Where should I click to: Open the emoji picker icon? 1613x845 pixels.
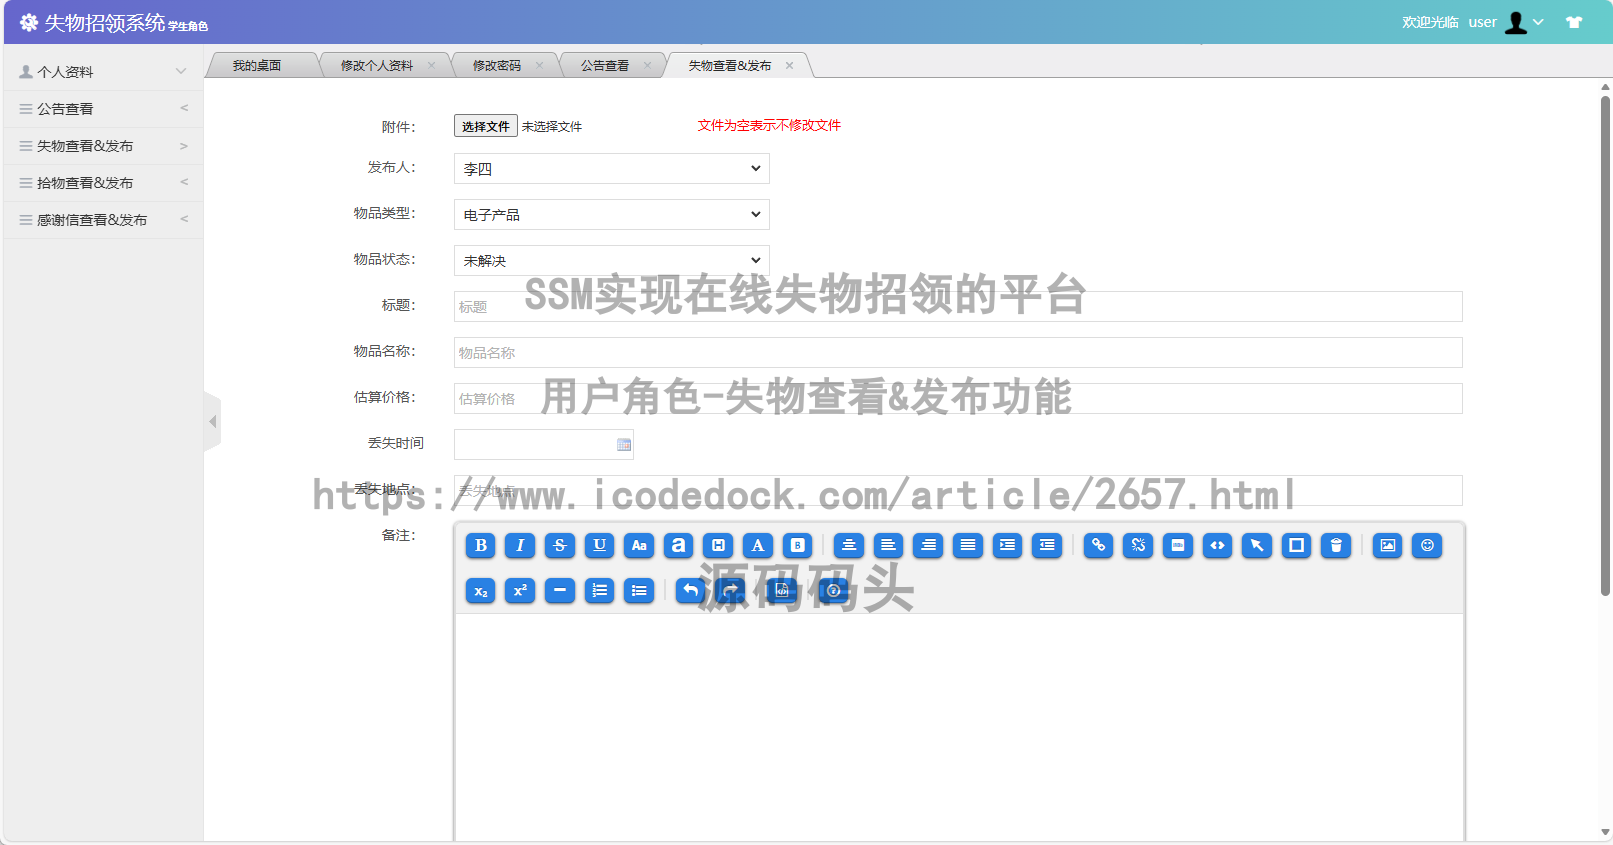1427,545
